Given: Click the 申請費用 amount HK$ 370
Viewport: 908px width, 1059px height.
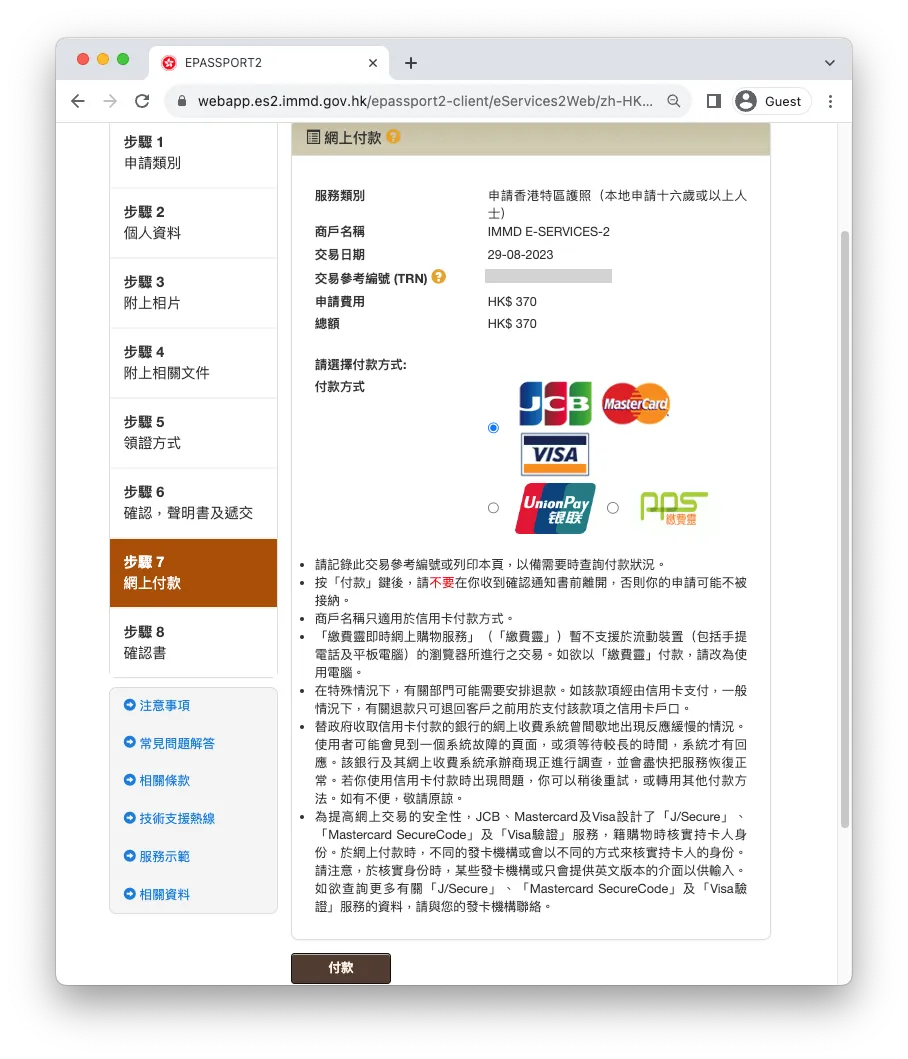Looking at the screenshot, I should (x=512, y=301).
